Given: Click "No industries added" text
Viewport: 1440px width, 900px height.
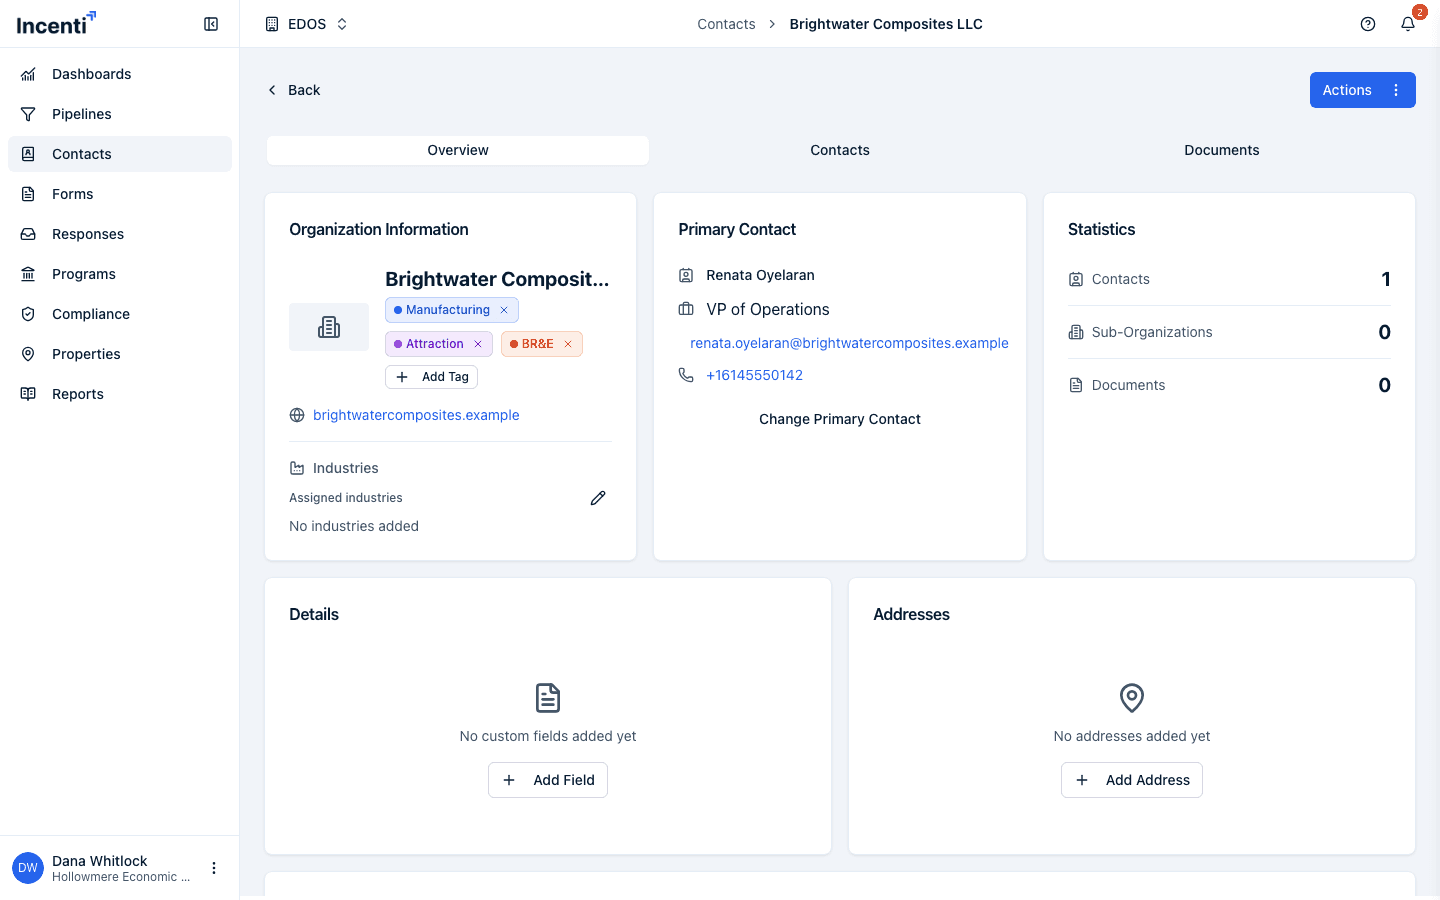Looking at the screenshot, I should (354, 526).
